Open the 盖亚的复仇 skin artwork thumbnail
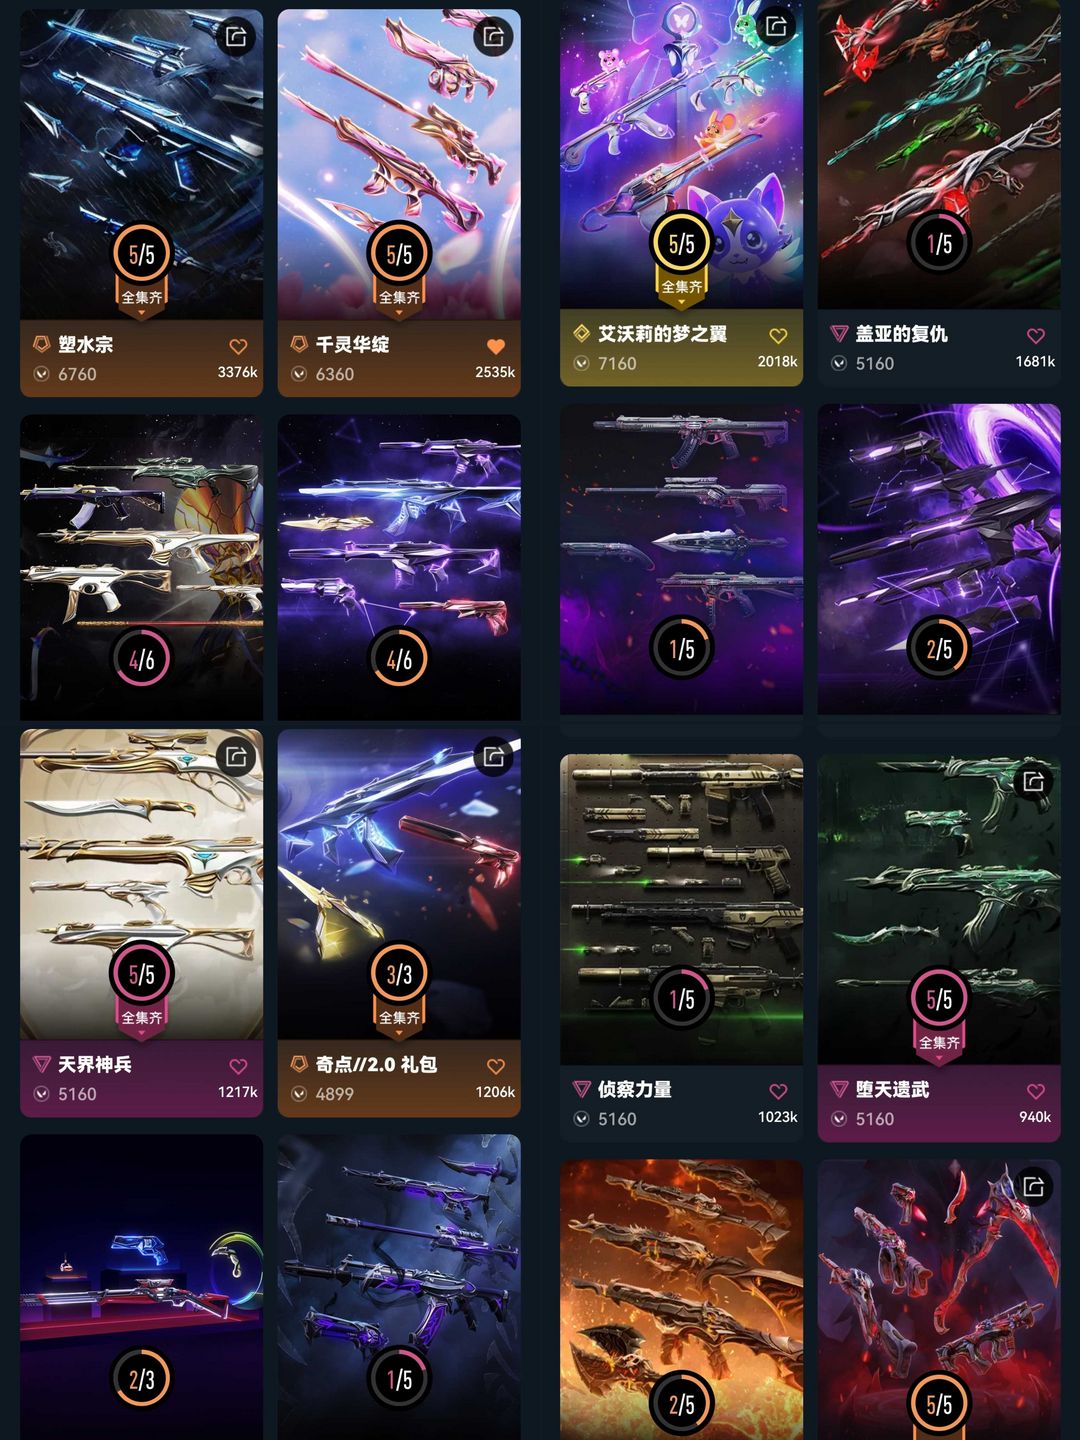Viewport: 1080px width, 1440px height. tap(939, 154)
